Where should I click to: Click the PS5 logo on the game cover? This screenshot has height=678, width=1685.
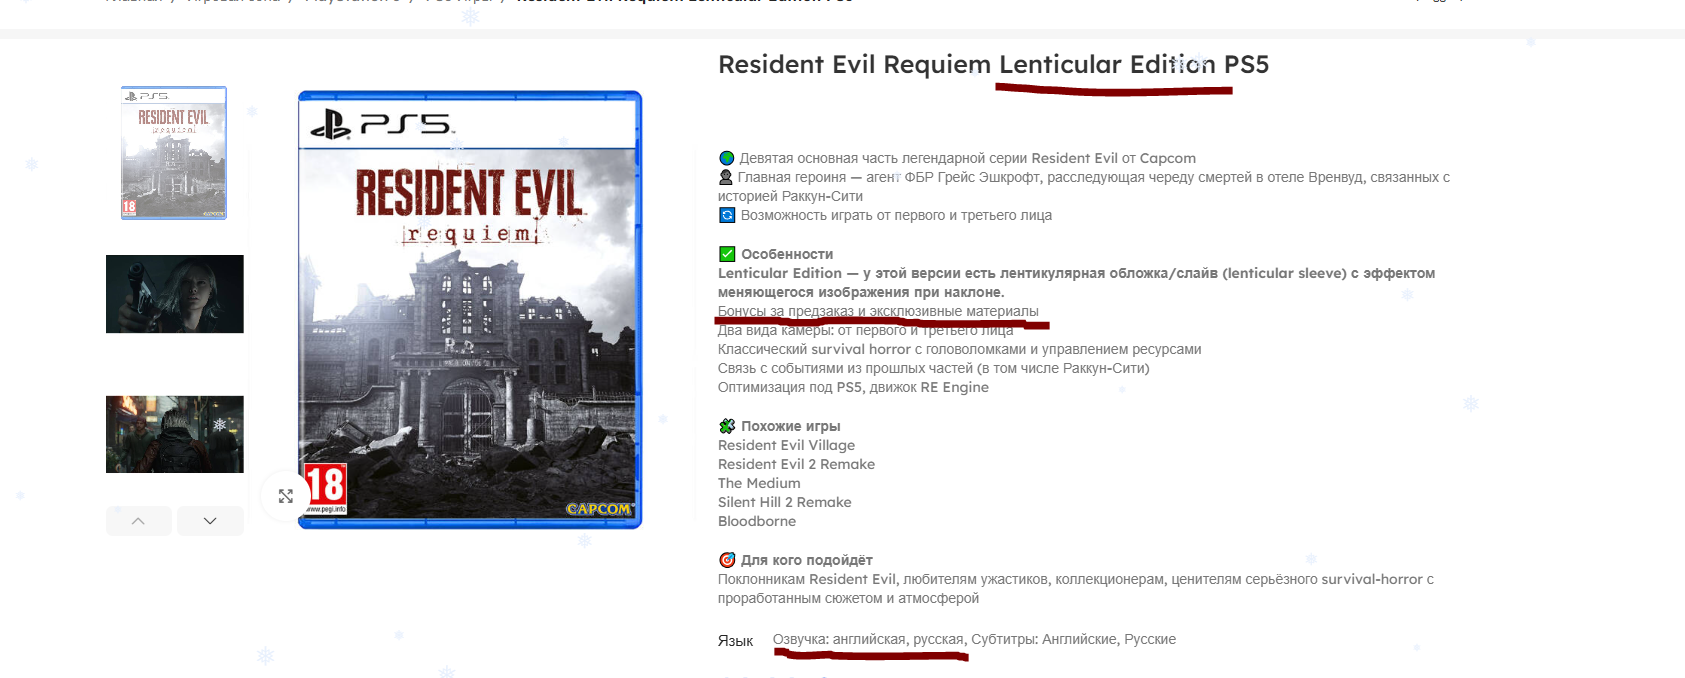tap(381, 125)
